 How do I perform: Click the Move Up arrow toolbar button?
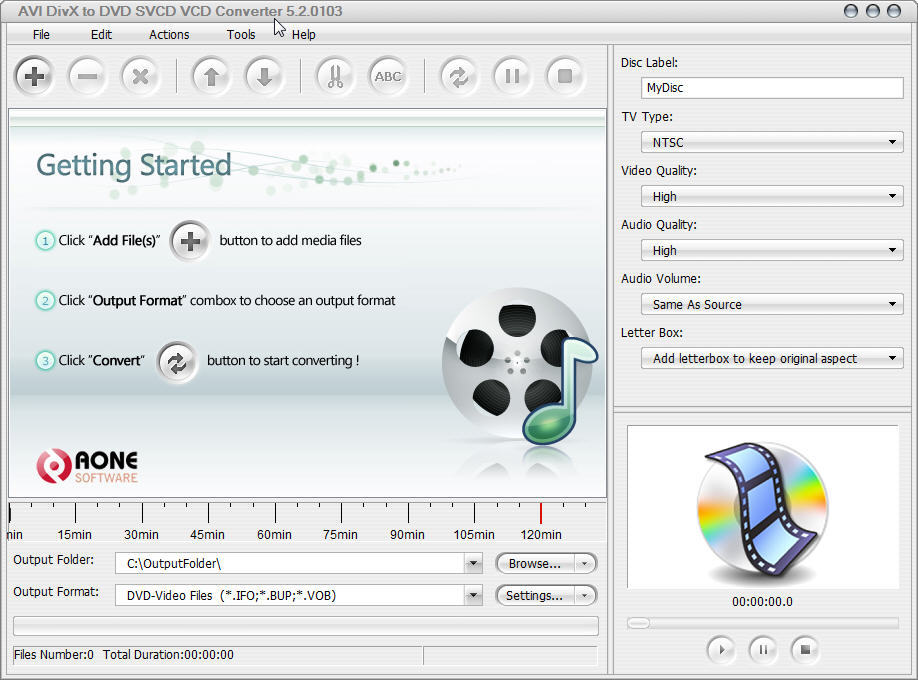211,76
